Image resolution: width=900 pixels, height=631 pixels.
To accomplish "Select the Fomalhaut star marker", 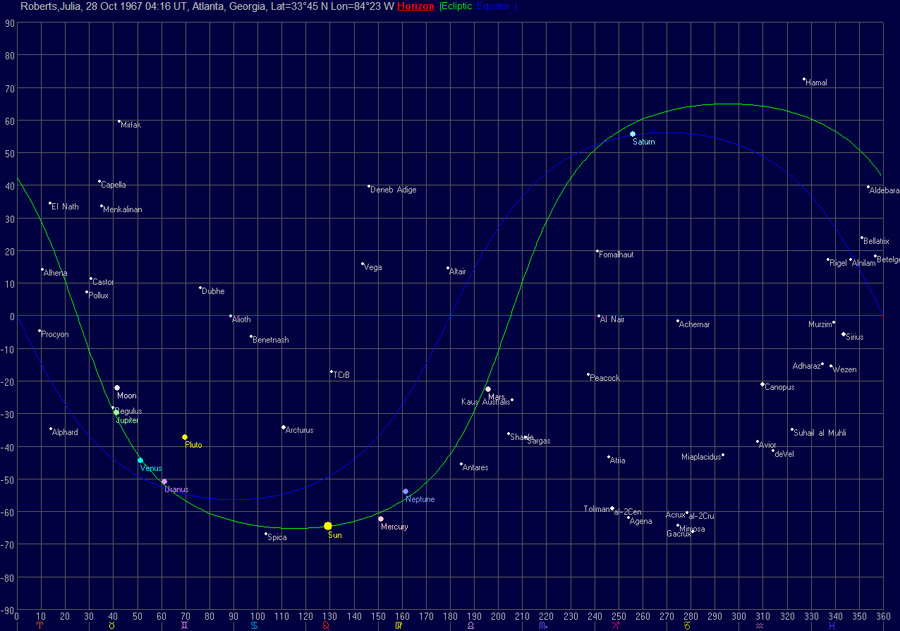I will pyautogui.click(x=597, y=252).
